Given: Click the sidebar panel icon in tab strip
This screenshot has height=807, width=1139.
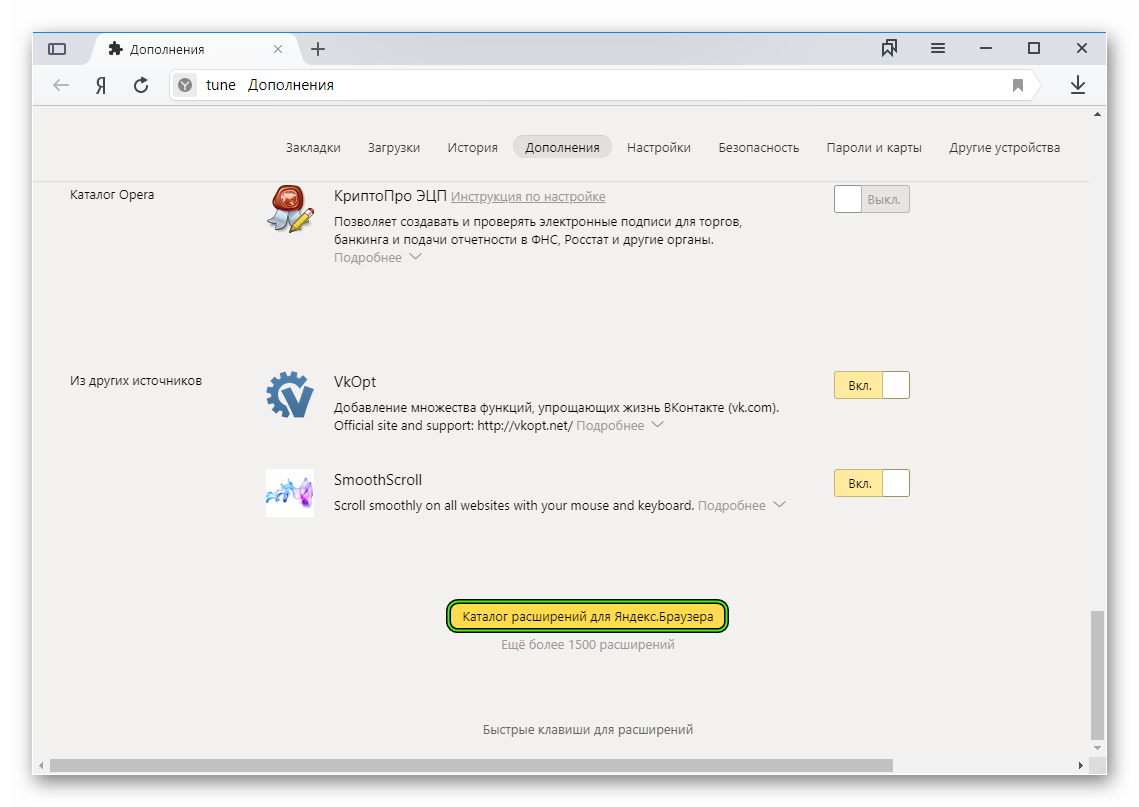Looking at the screenshot, I should pos(57,49).
